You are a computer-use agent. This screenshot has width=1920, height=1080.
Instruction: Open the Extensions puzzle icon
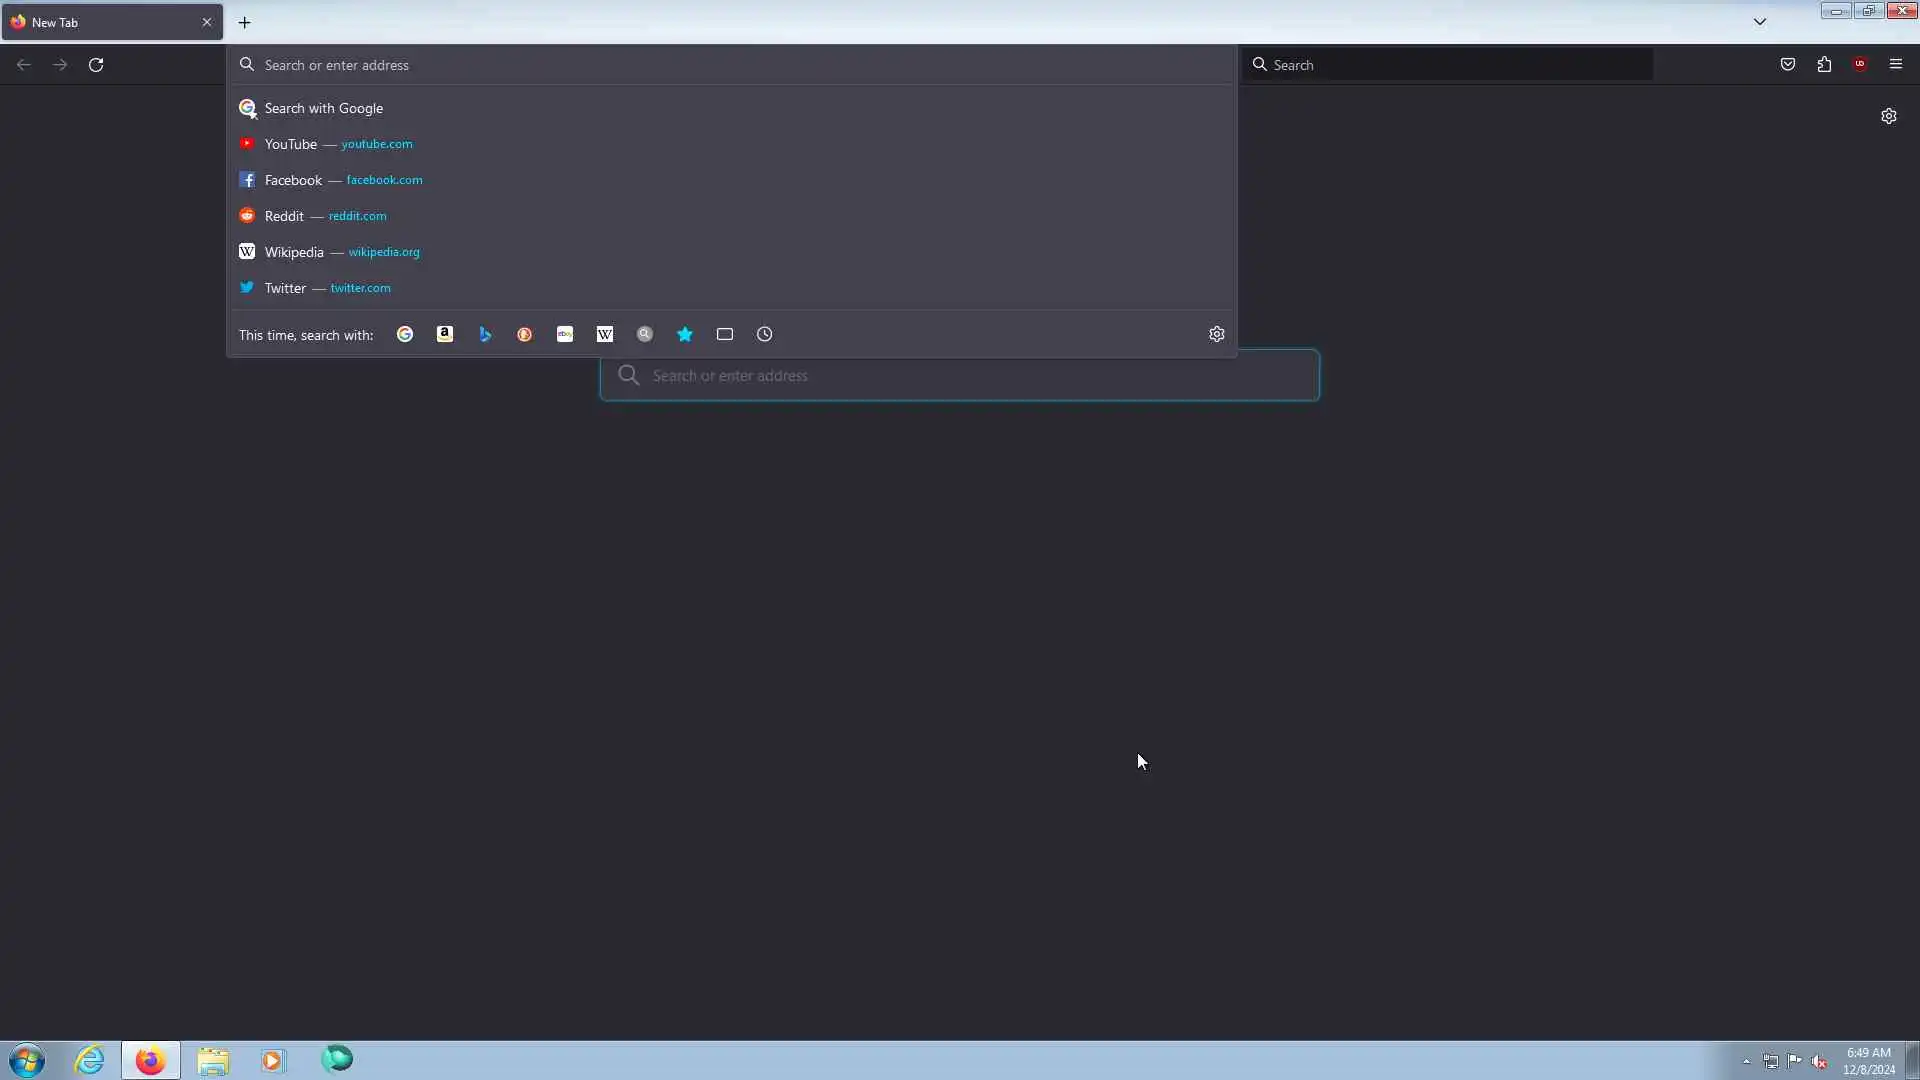[1824, 64]
